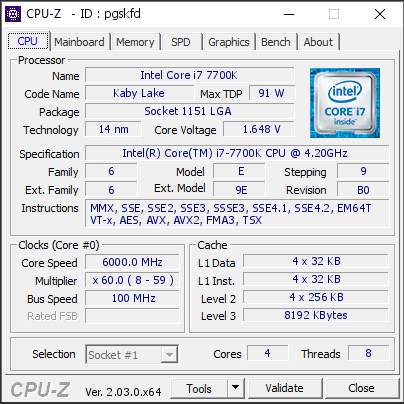Minimize the CPU-Z window
This screenshot has width=404, height=404.
tap(289, 14)
